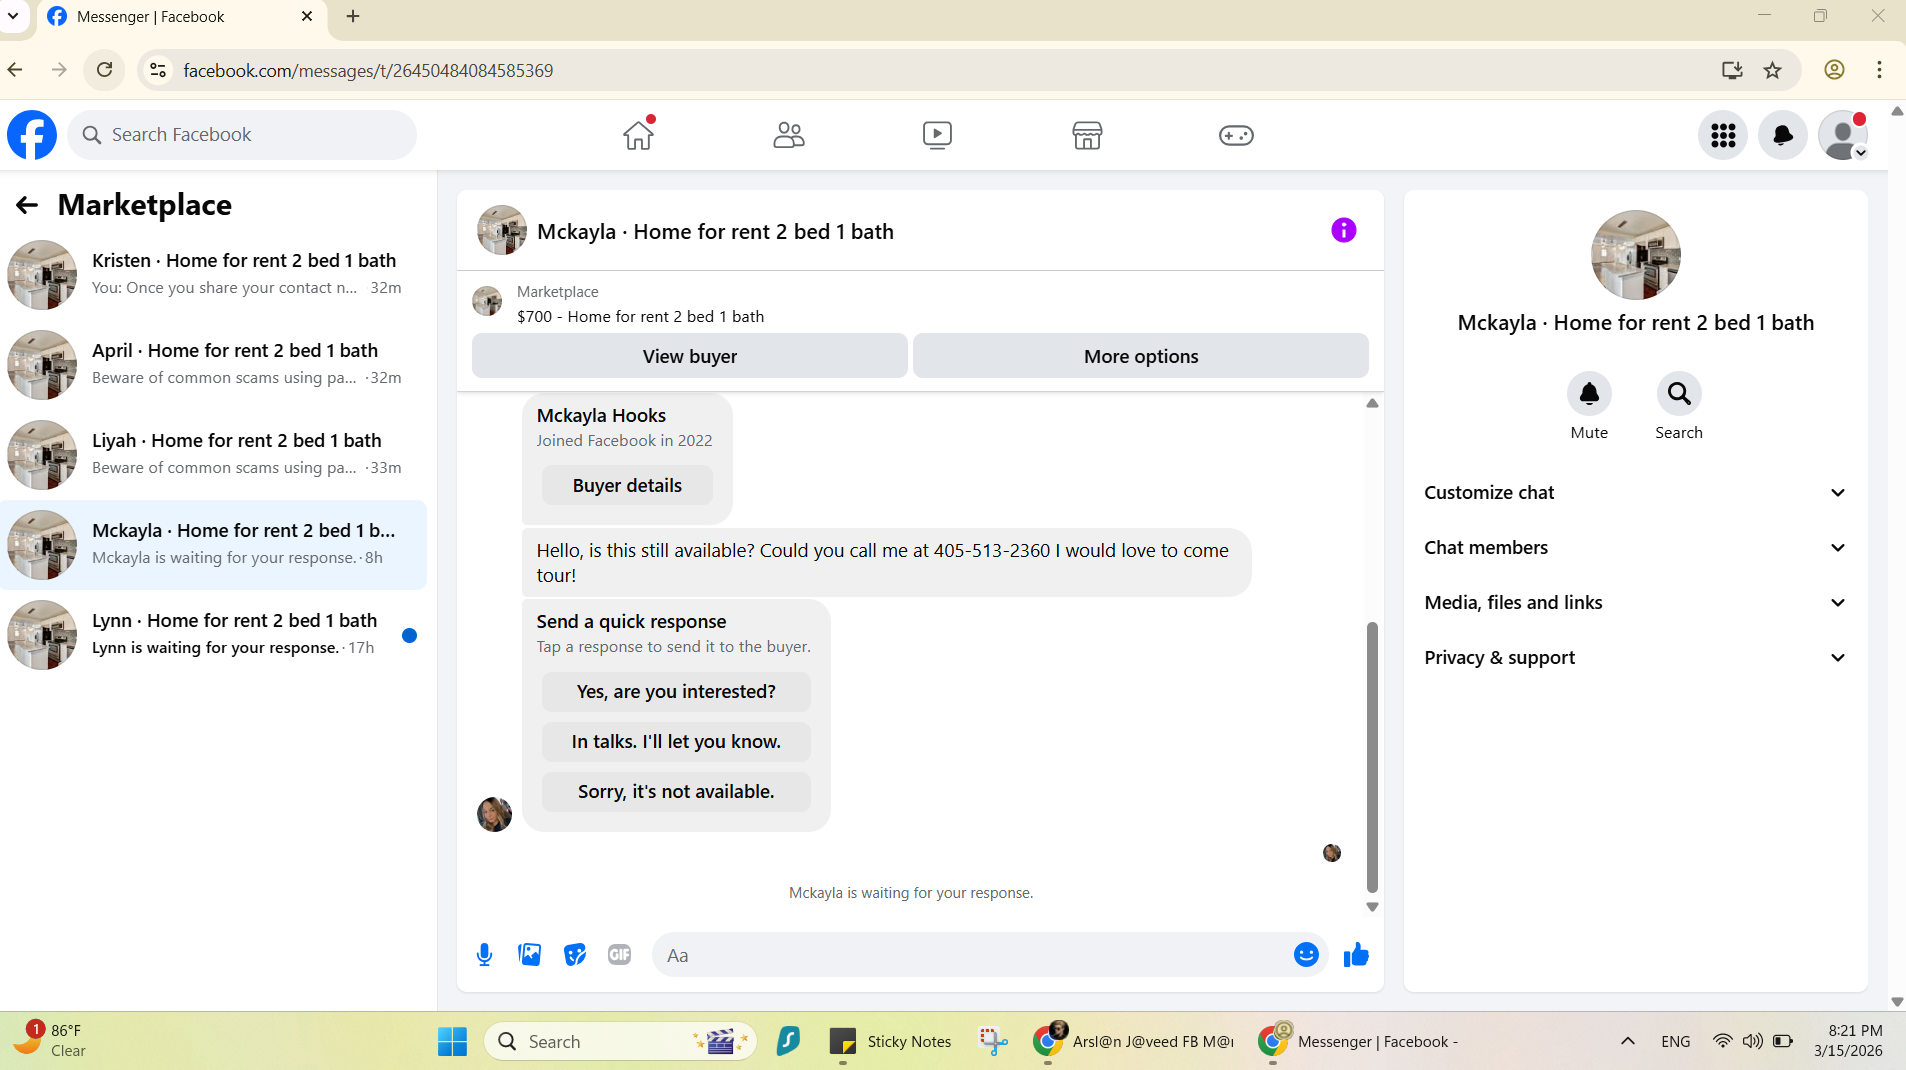Open the Marketplace storefront icon
This screenshot has height=1070, width=1906.
pyautogui.click(x=1087, y=135)
